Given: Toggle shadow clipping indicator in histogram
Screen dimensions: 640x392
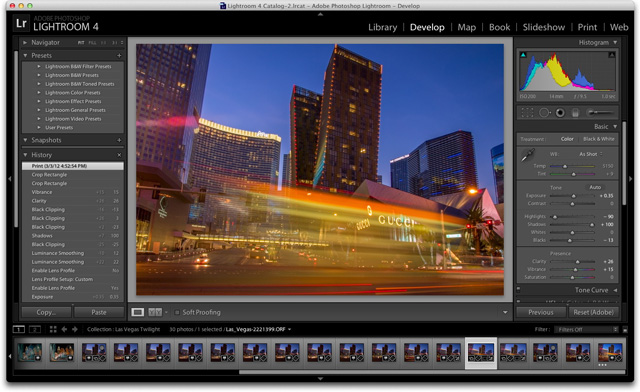Looking at the screenshot, I should tap(523, 54).
